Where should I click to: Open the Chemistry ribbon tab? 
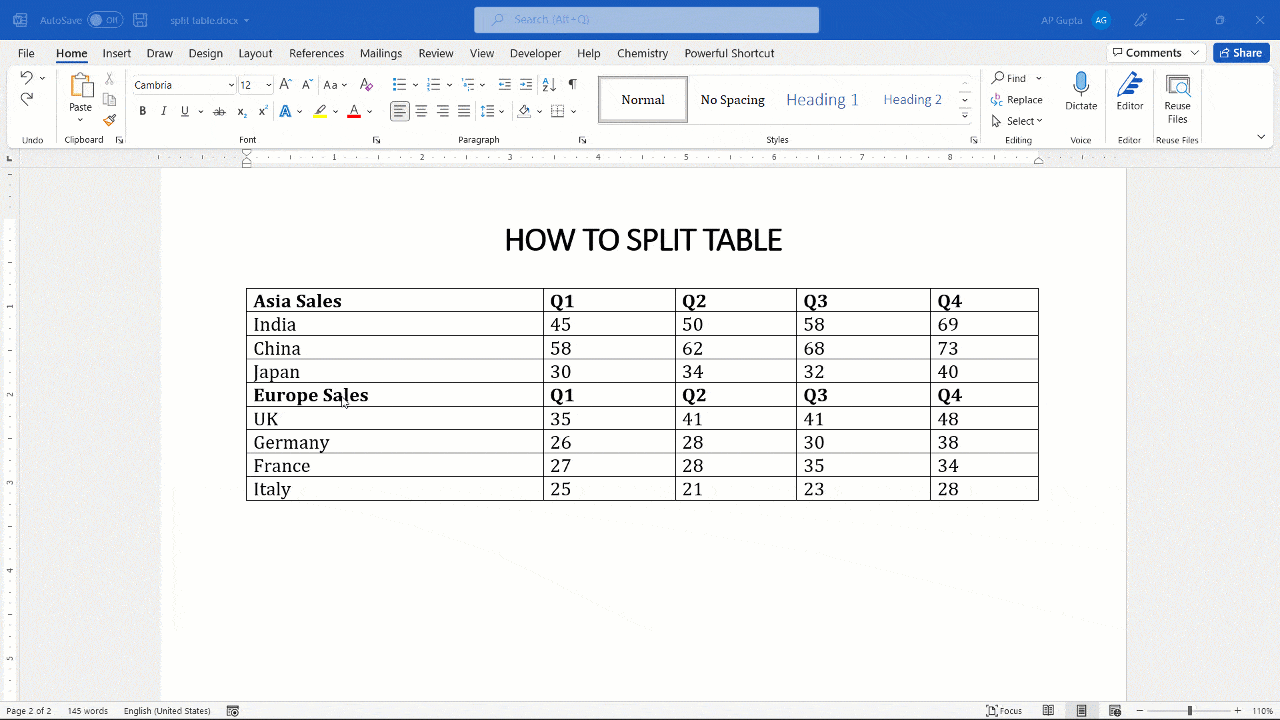pos(641,53)
